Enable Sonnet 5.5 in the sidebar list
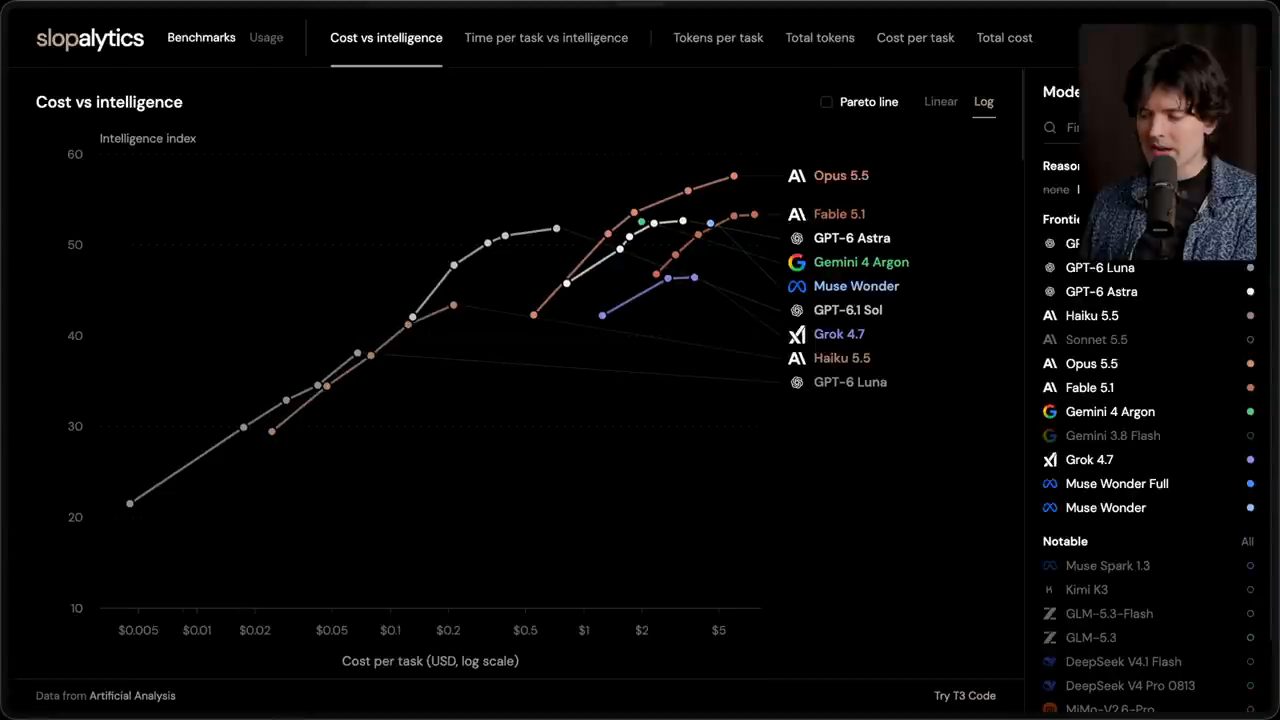The width and height of the screenshot is (1280, 720). 1149,340
